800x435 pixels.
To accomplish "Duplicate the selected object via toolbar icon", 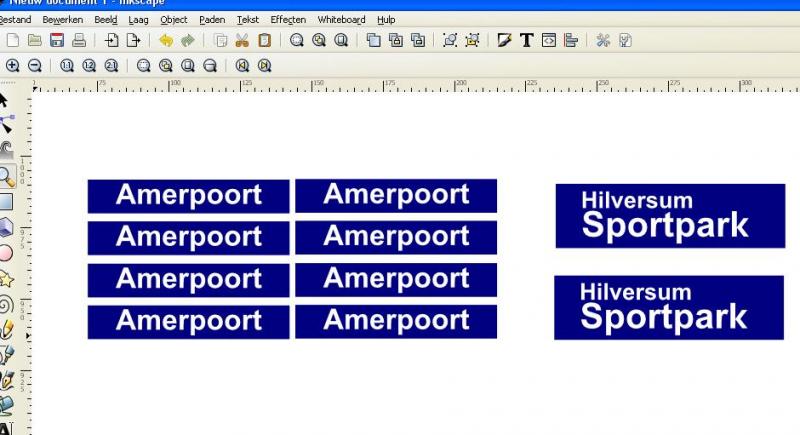I will (x=373, y=40).
